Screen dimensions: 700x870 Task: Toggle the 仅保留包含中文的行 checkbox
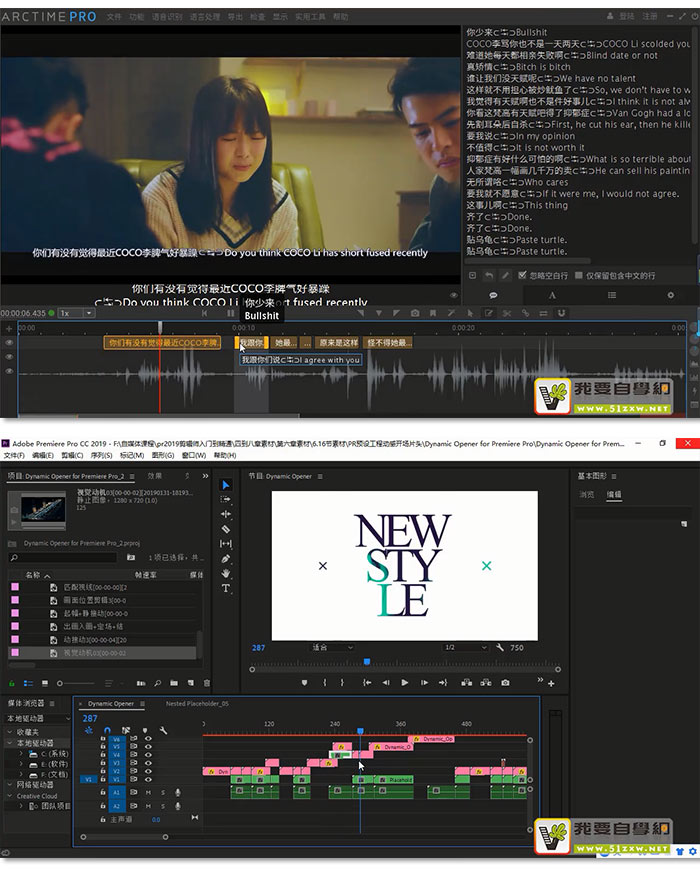coord(579,275)
